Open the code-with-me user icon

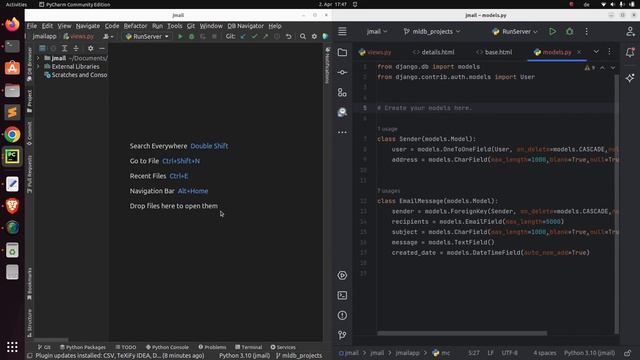(630, 31)
